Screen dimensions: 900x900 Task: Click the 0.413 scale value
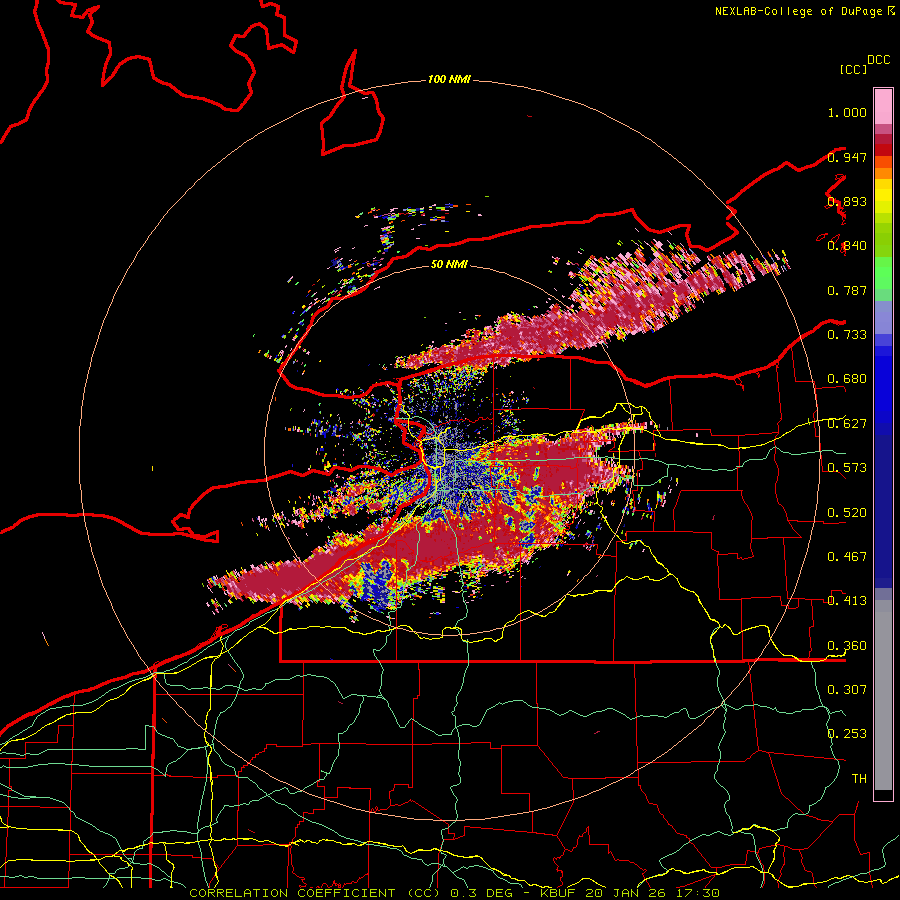(x=847, y=601)
